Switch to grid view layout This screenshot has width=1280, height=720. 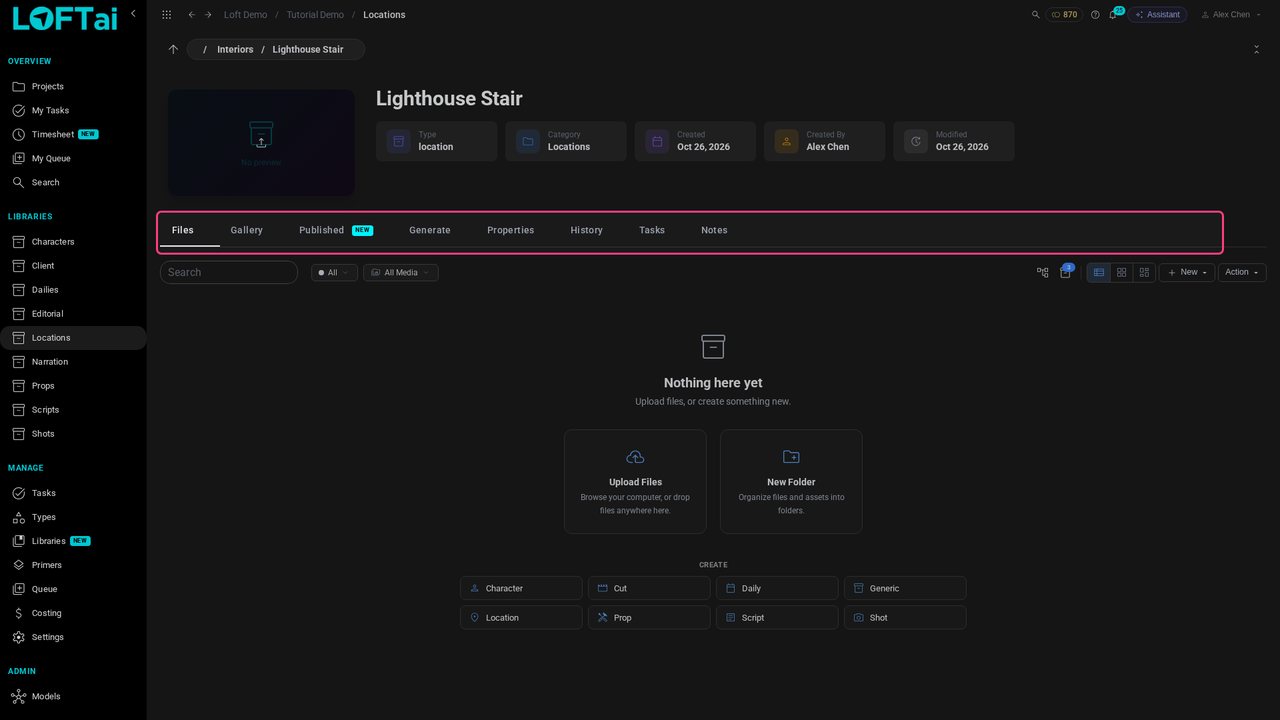pyautogui.click(x=1122, y=272)
